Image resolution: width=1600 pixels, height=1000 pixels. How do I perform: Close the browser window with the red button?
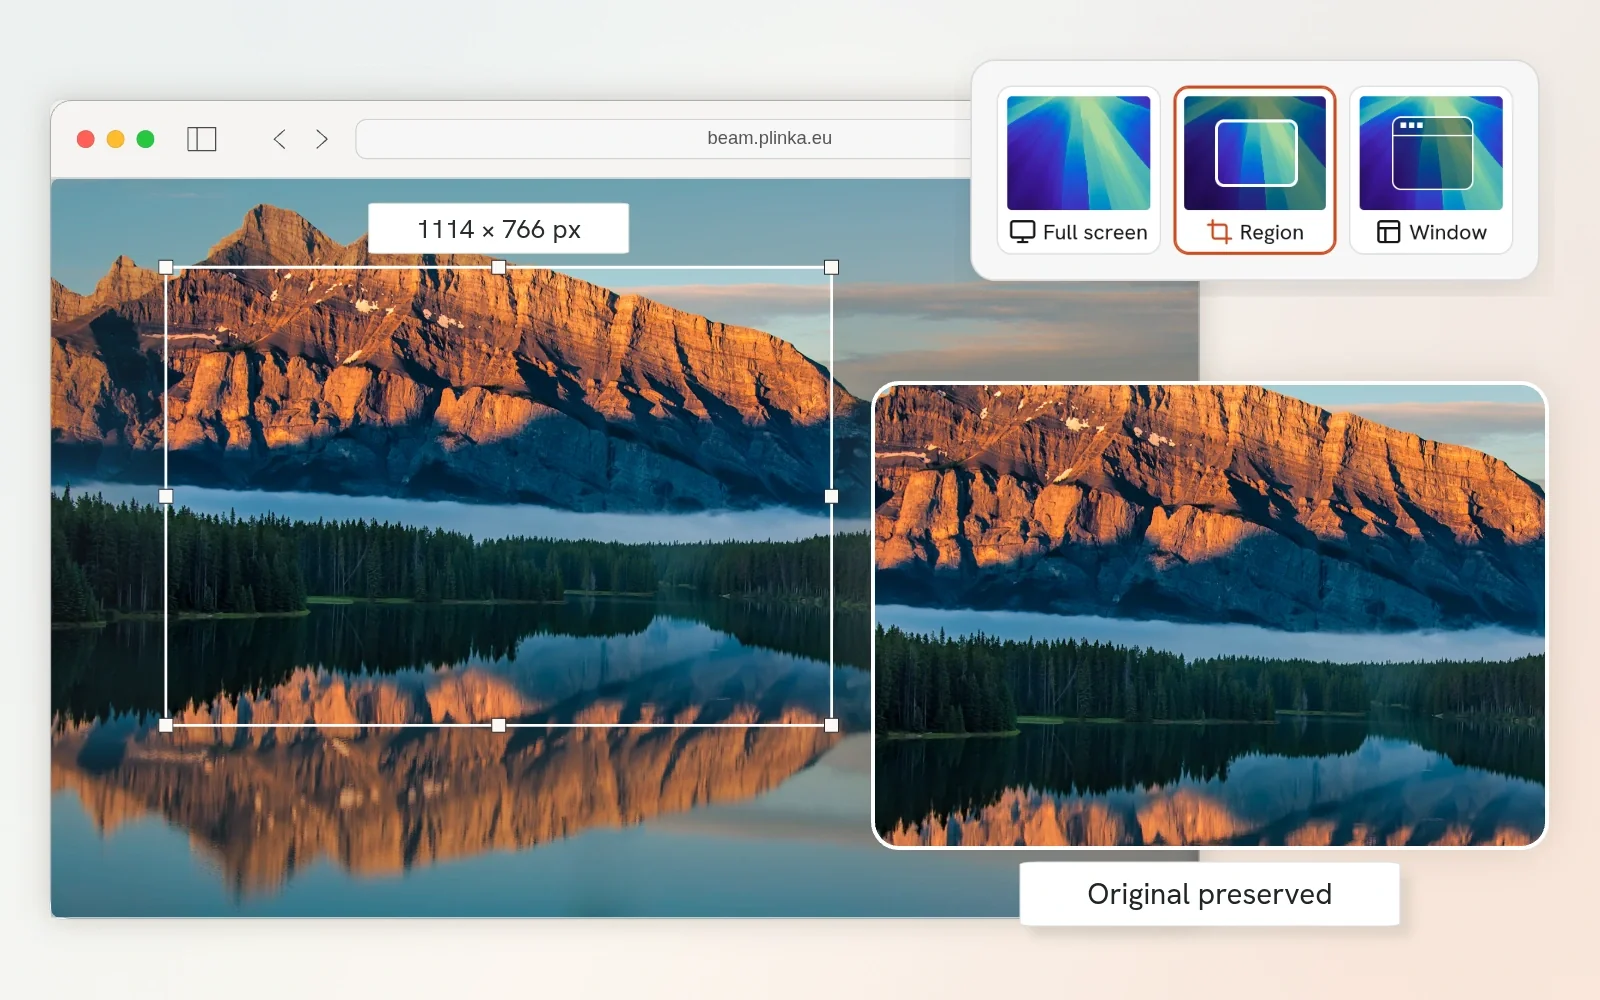[86, 139]
